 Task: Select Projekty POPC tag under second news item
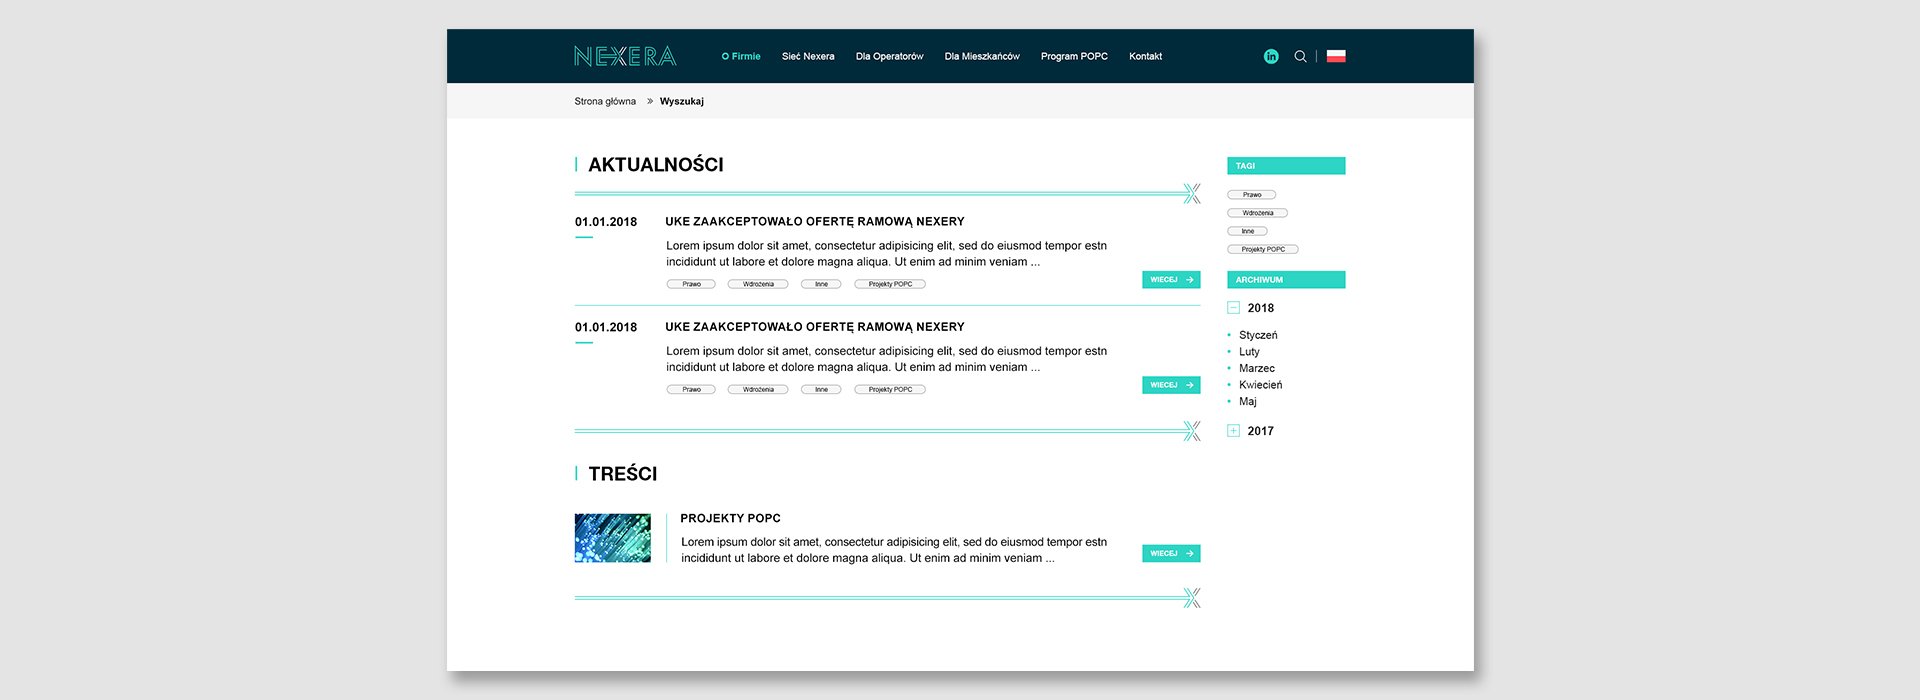(x=890, y=389)
